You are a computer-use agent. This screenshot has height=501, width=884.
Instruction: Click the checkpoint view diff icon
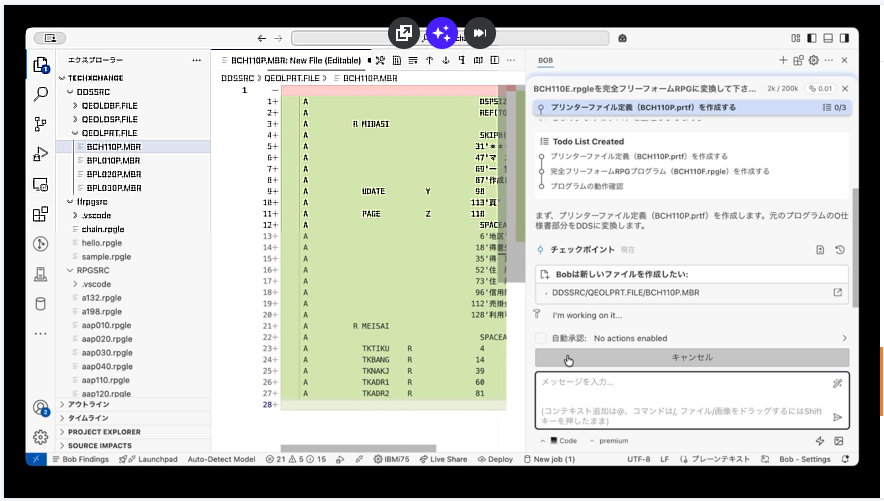820,250
